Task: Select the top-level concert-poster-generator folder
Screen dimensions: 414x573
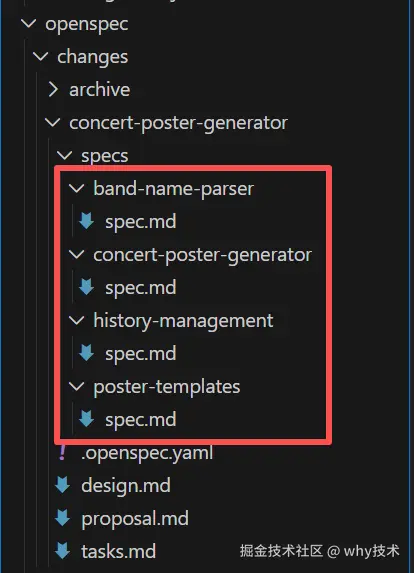Action: pos(178,123)
